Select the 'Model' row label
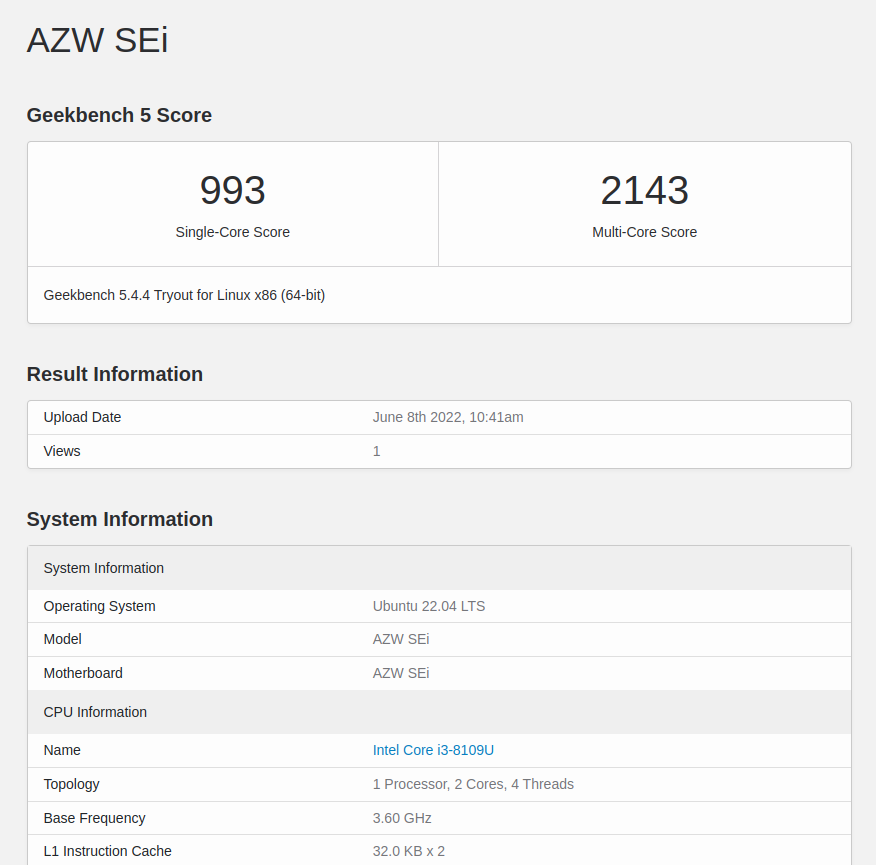 tap(63, 639)
